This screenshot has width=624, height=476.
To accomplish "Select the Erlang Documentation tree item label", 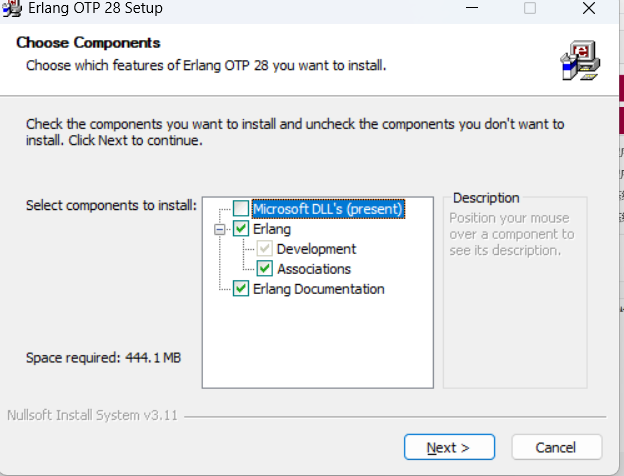I will tap(319, 289).
